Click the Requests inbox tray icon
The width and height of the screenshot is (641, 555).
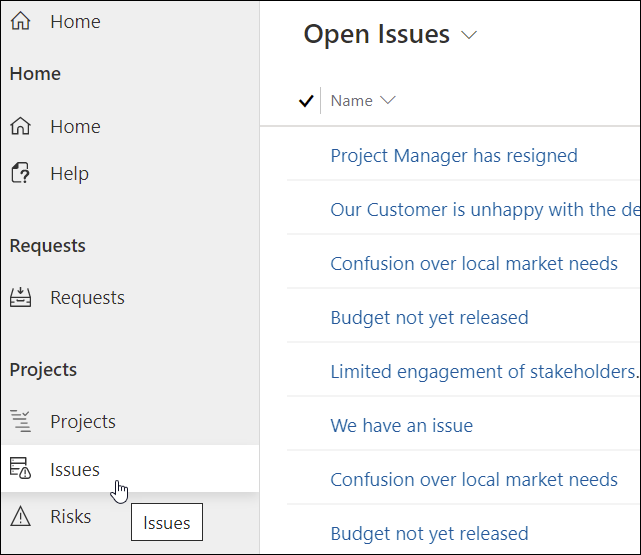pyautogui.click(x=20, y=298)
